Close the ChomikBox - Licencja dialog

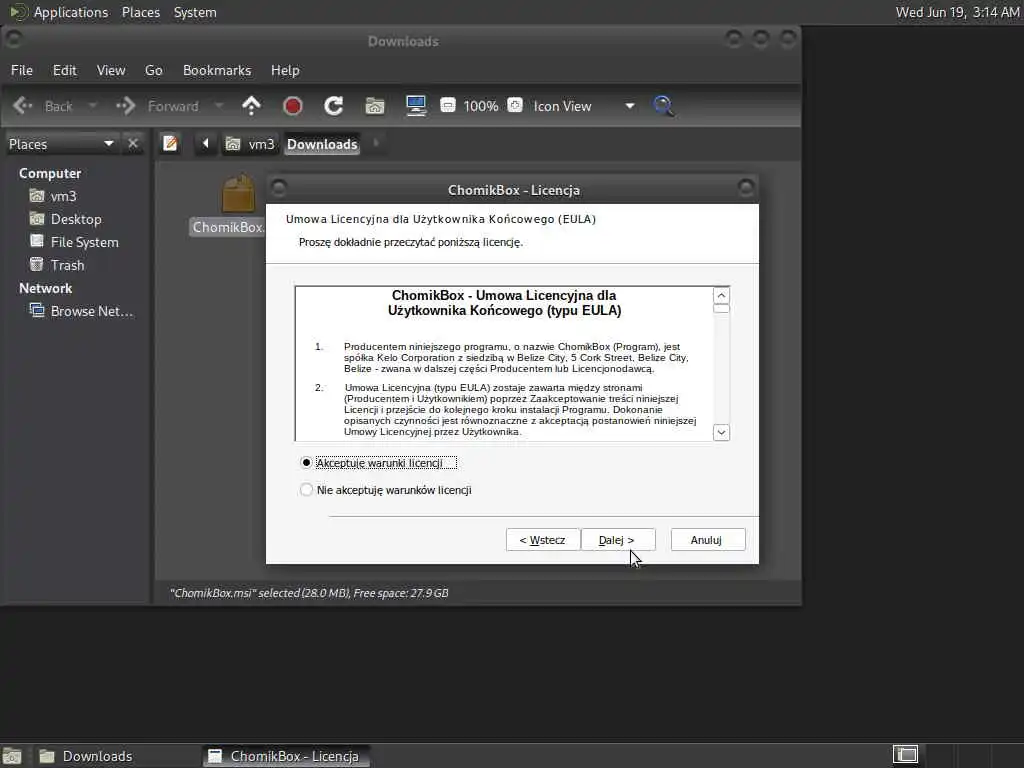[x=746, y=189]
